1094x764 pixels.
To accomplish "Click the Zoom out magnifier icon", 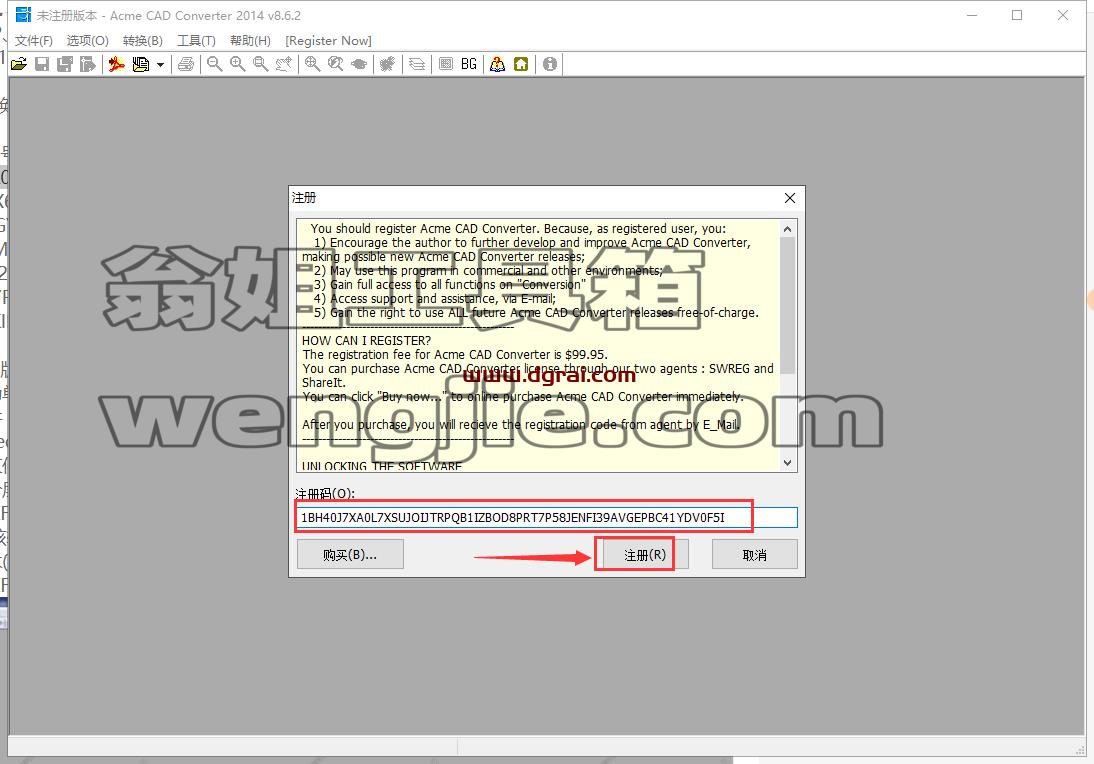I will (215, 64).
